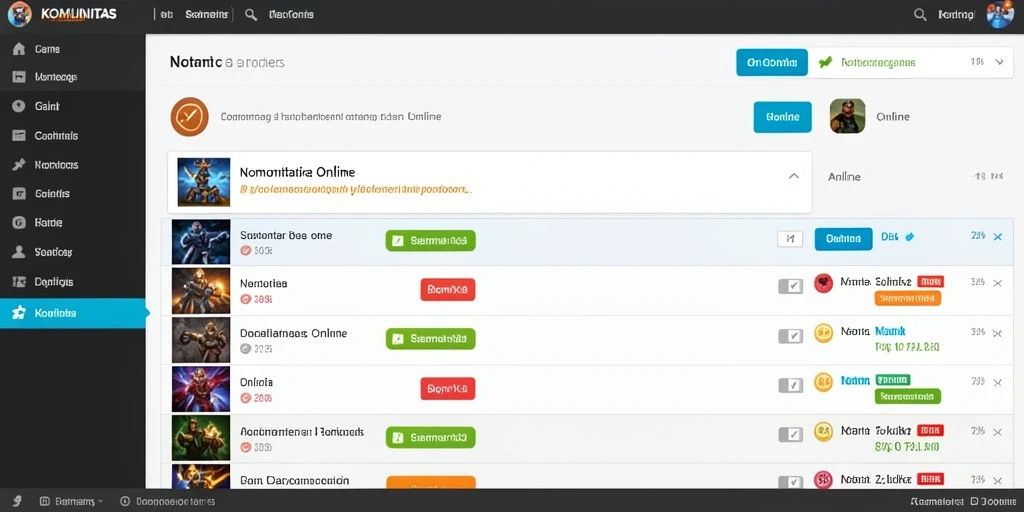Open the Datmams dropdown in the status bar
This screenshot has height=512, width=1024.
pos(71,502)
